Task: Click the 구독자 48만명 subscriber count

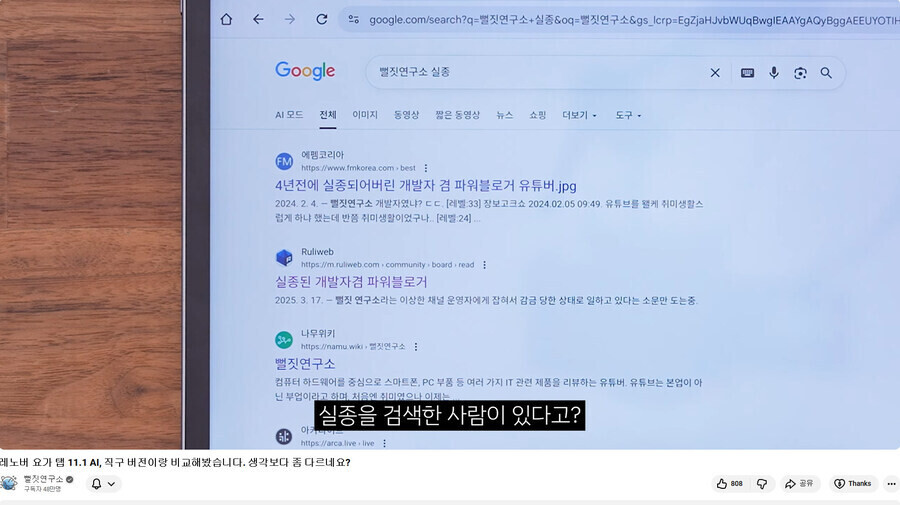Action: pyautogui.click(x=42, y=489)
